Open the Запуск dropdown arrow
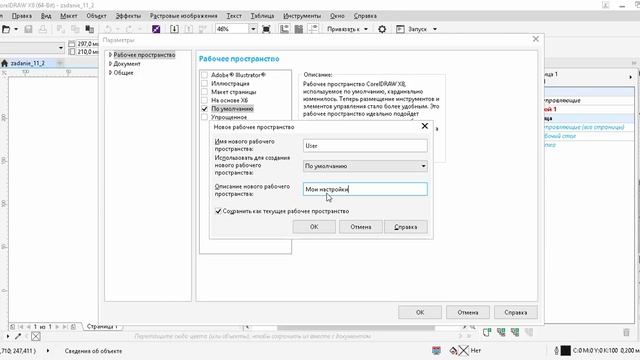Viewport: 640px width, 360px height. point(435,29)
